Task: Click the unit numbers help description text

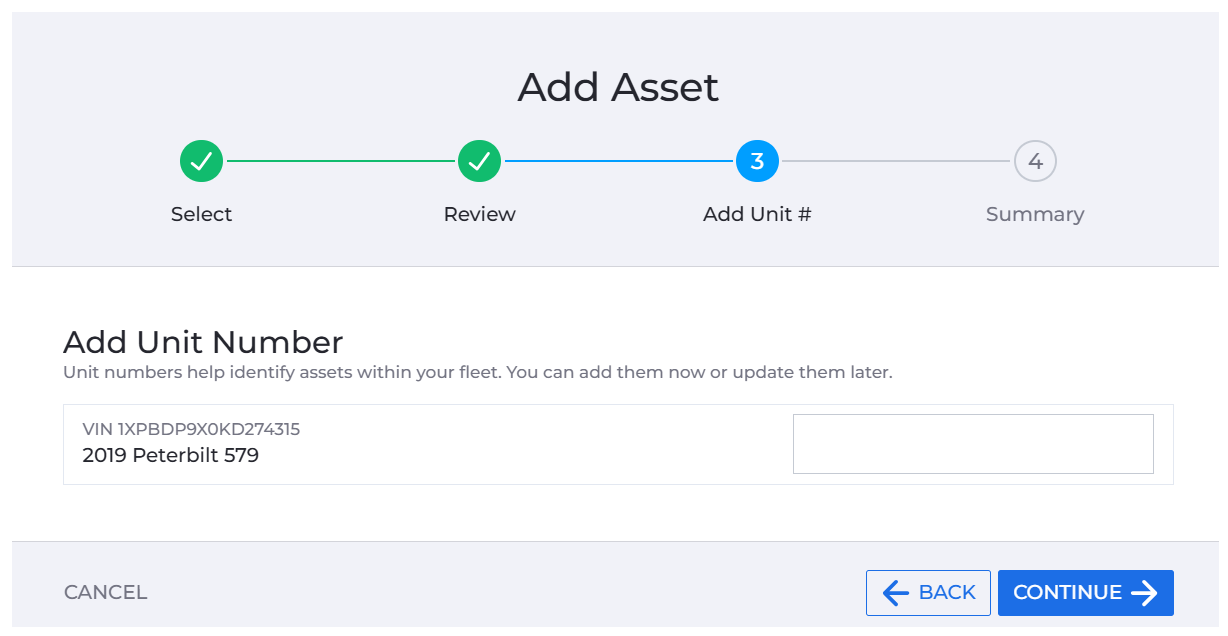Action: pyautogui.click(x=477, y=373)
